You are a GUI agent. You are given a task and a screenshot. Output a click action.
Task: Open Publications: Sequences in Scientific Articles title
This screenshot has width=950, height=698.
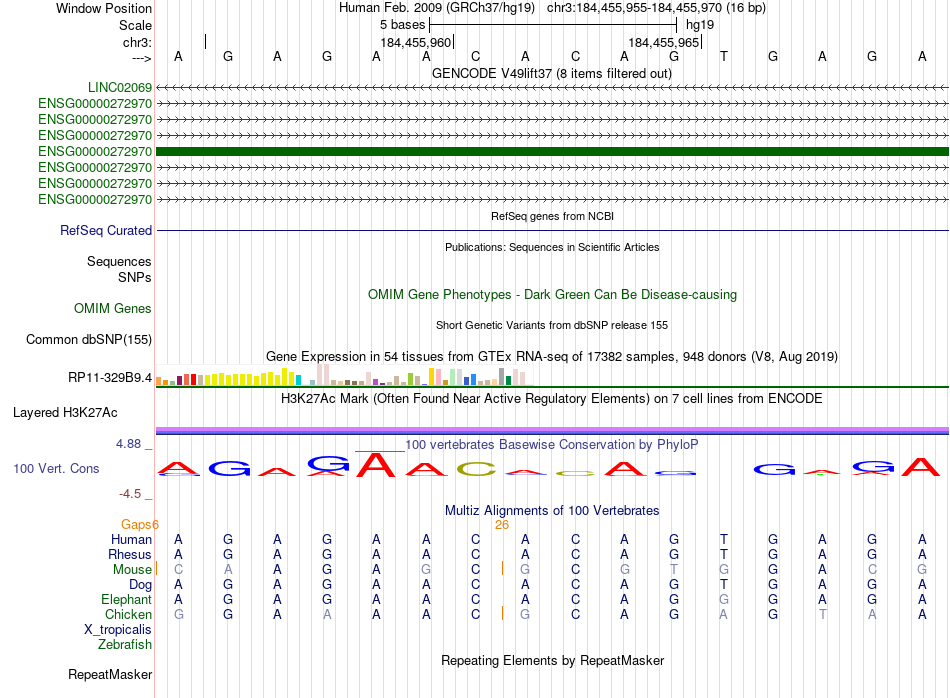pyautogui.click(x=552, y=247)
